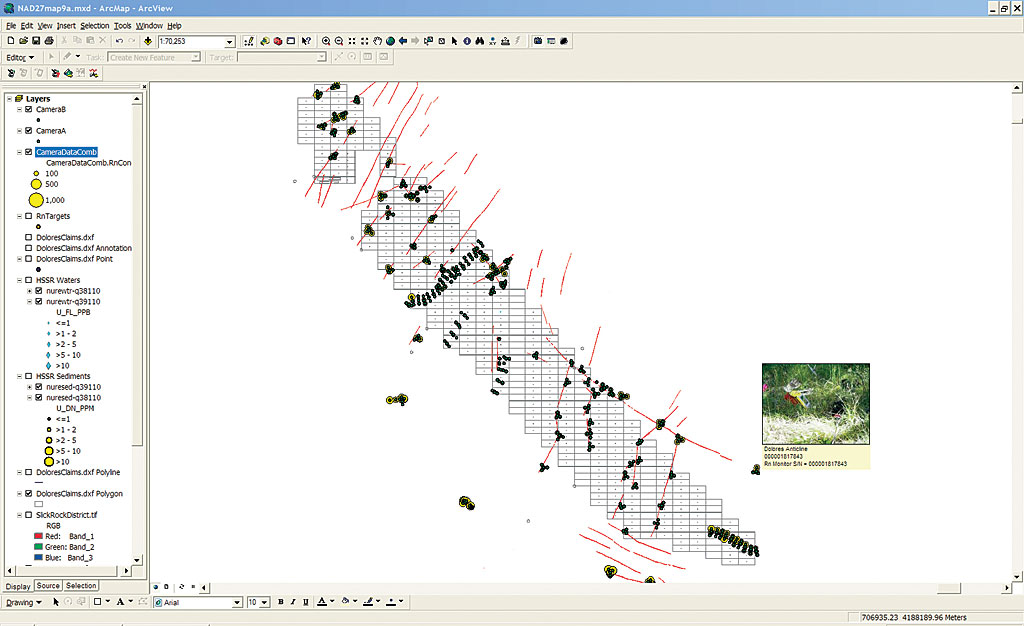Image resolution: width=1024 pixels, height=626 pixels.
Task: Enable the HSSR Sediments group checkbox
Action: point(29,377)
